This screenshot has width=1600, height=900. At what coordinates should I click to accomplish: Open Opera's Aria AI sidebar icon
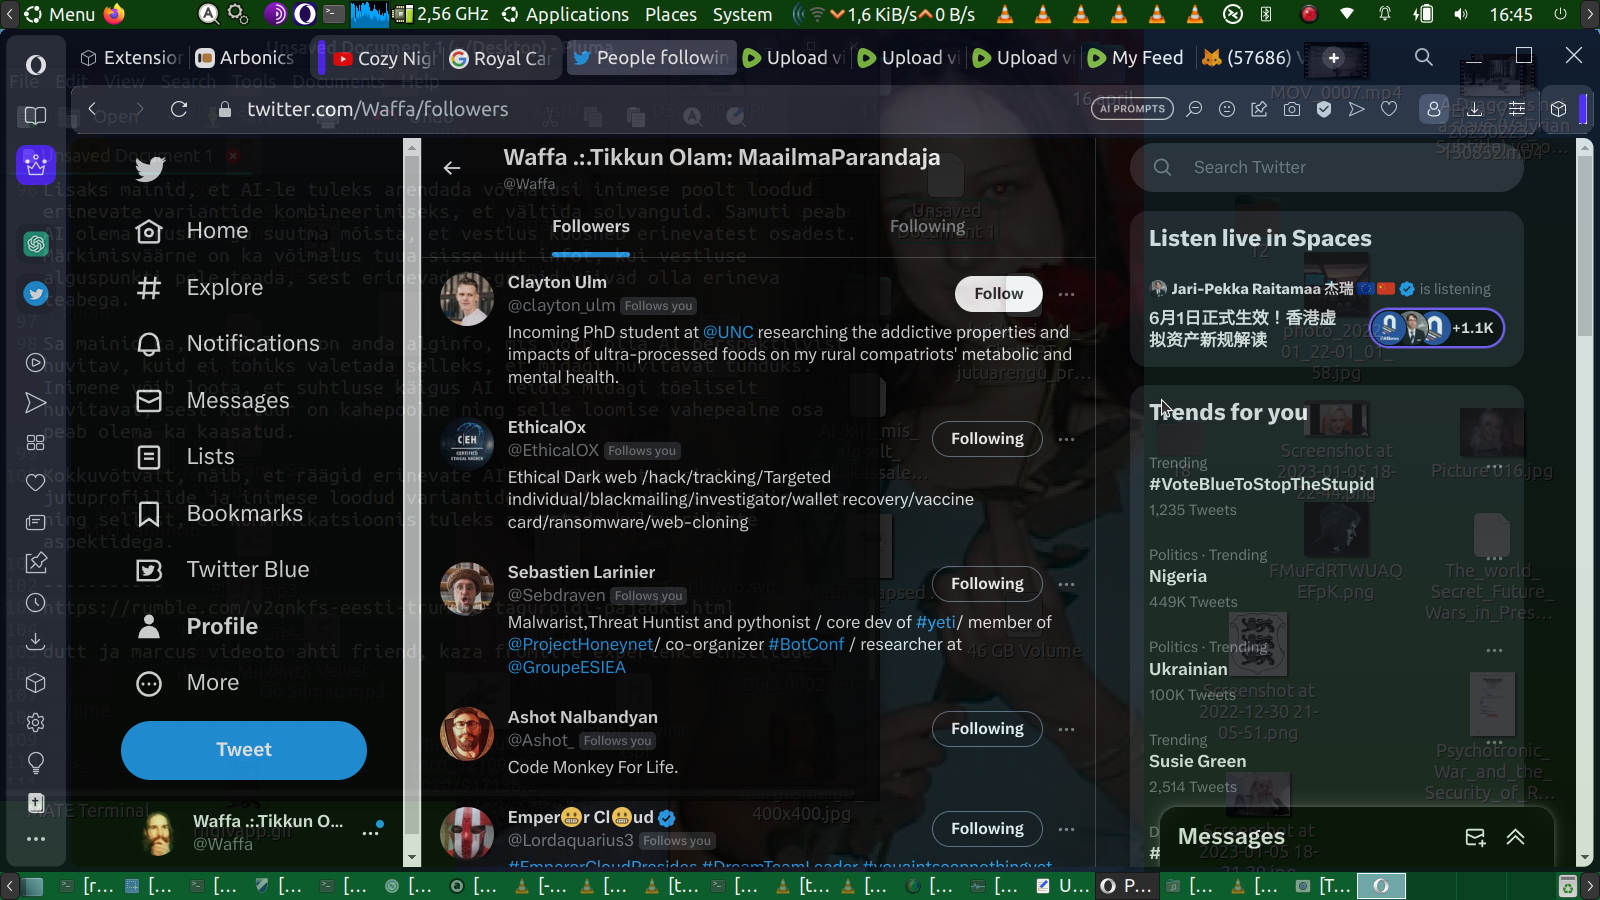pos(36,163)
